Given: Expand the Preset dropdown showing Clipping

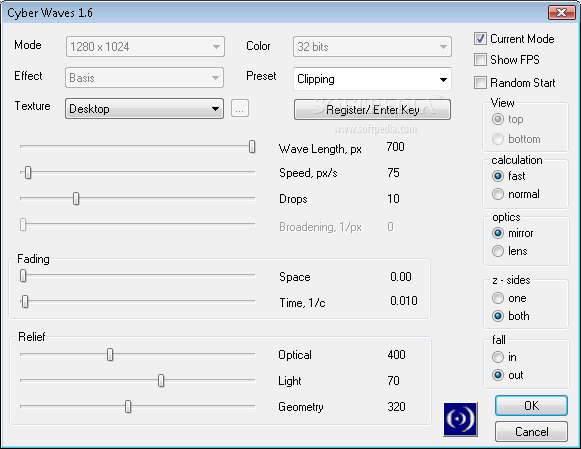Looking at the screenshot, I should [372, 79].
